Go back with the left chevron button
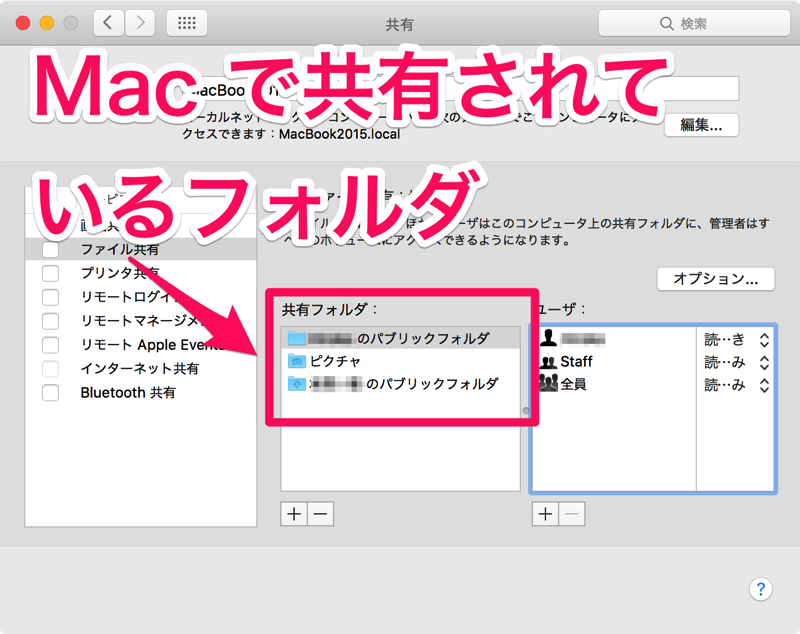This screenshot has height=634, width=800. [x=108, y=23]
